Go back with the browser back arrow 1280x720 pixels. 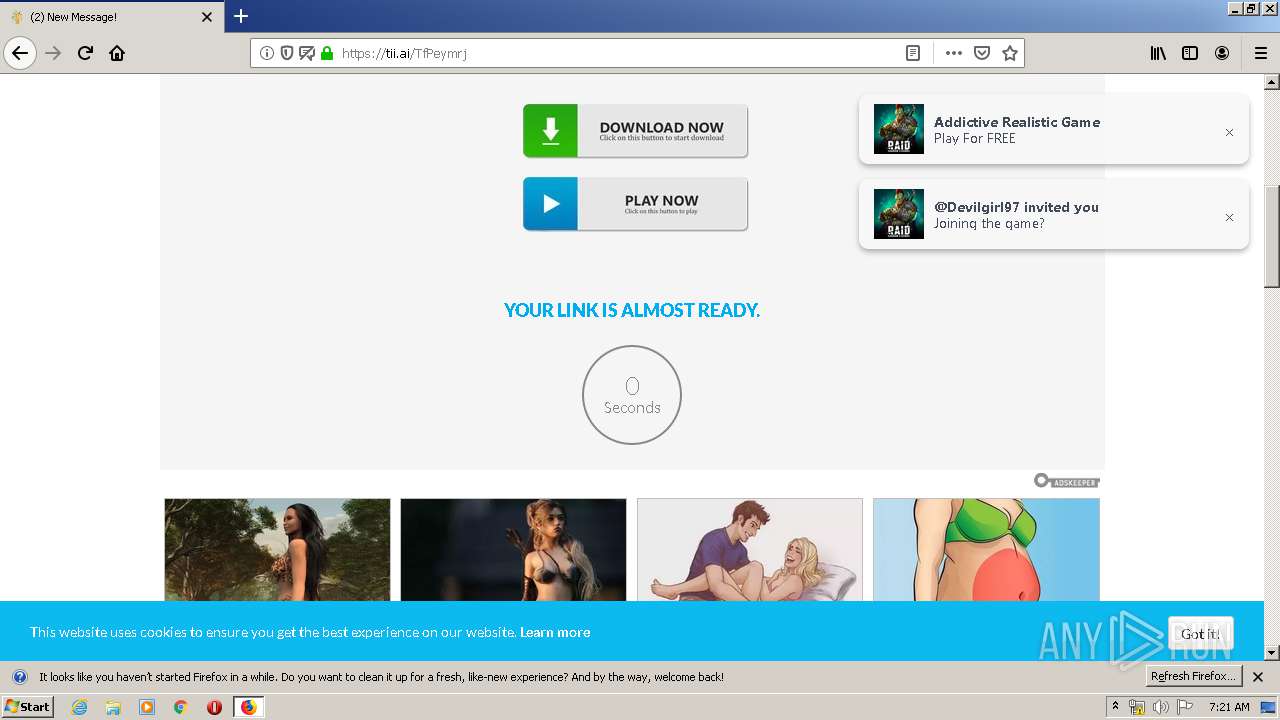tap(20, 53)
